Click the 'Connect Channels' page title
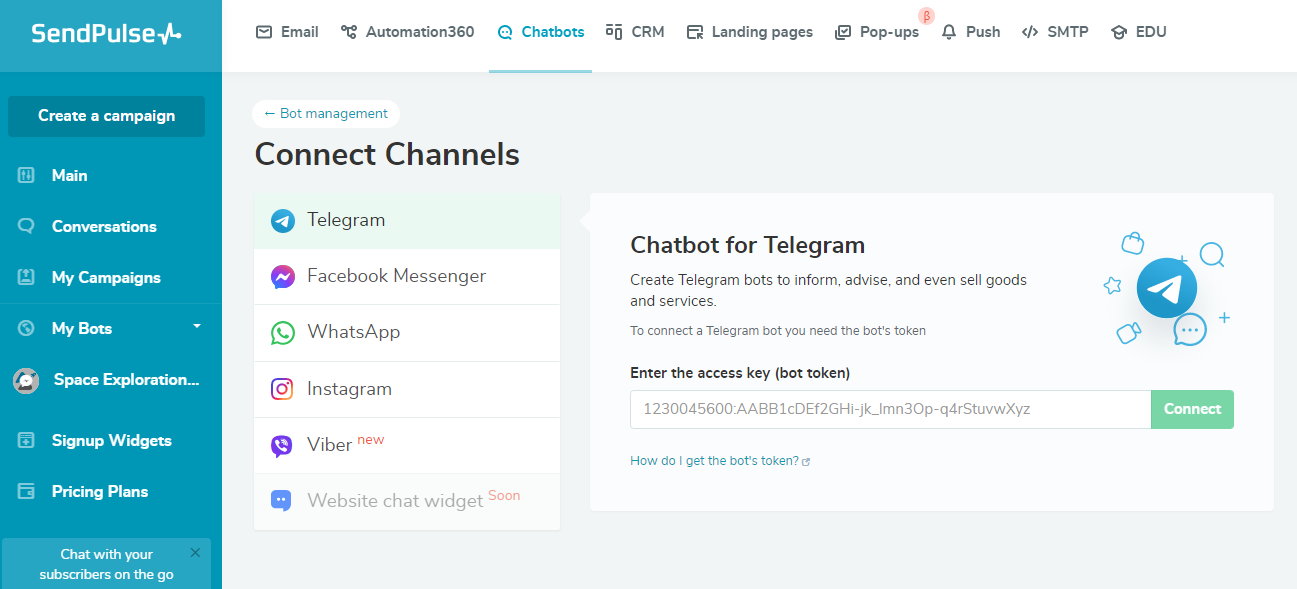1297x589 pixels. (387, 154)
